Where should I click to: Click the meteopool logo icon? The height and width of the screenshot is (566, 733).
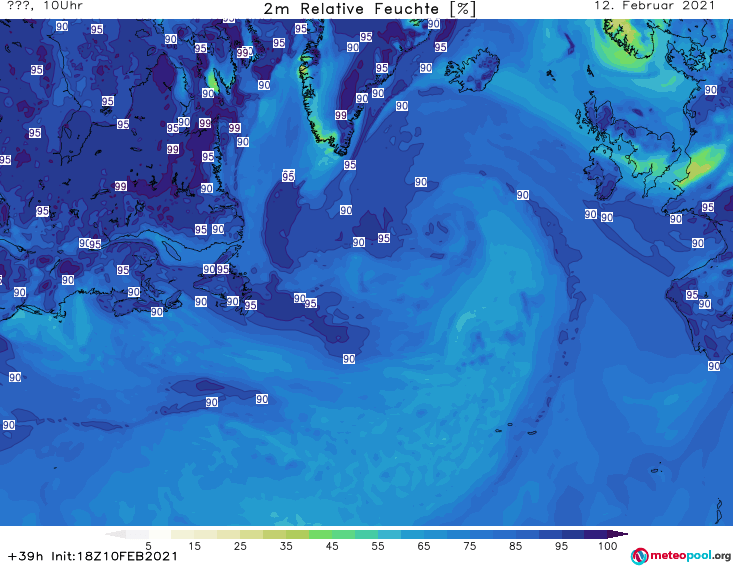click(x=640, y=556)
